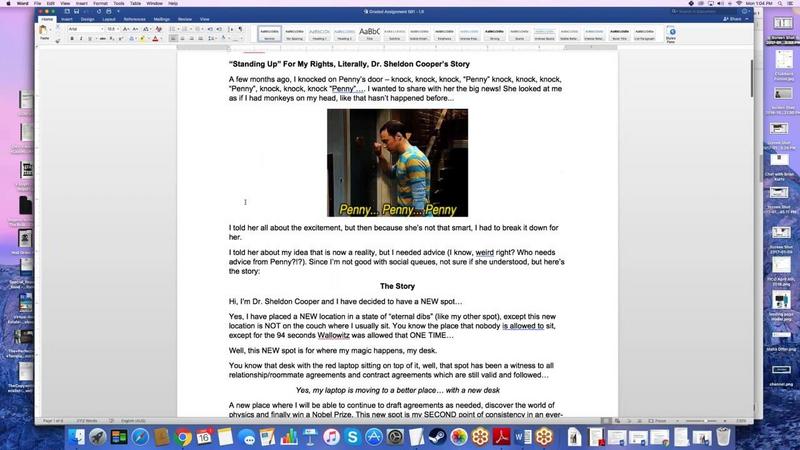Screen dimensions: 800x450
Task: Click the Shading paint bucket icon
Action: point(223,38)
